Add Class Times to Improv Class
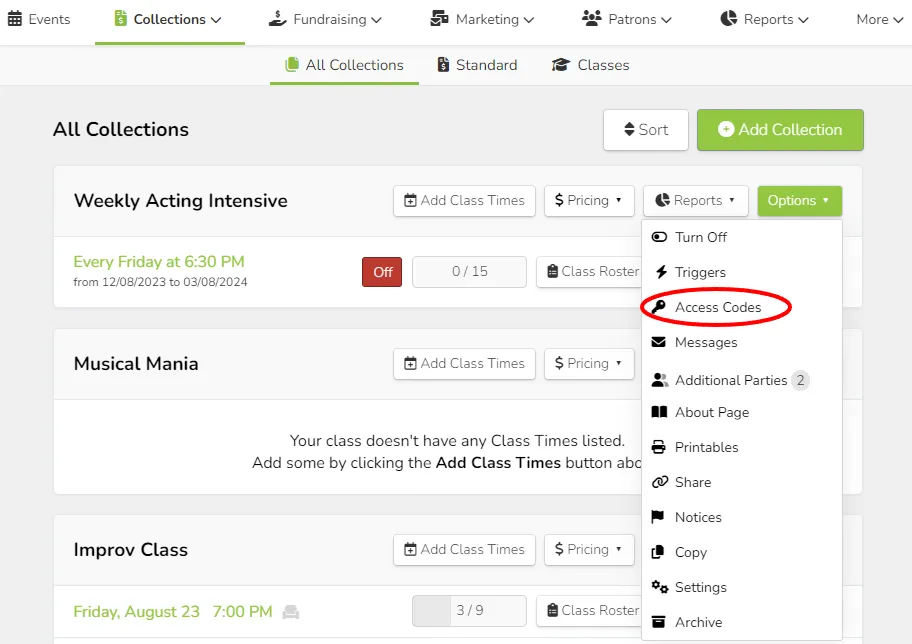The height and width of the screenshot is (644, 912). [x=464, y=550]
